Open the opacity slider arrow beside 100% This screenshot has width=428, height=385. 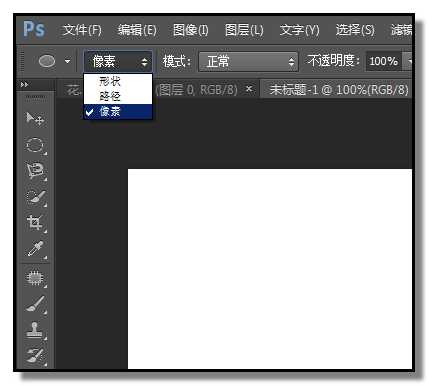[408, 62]
